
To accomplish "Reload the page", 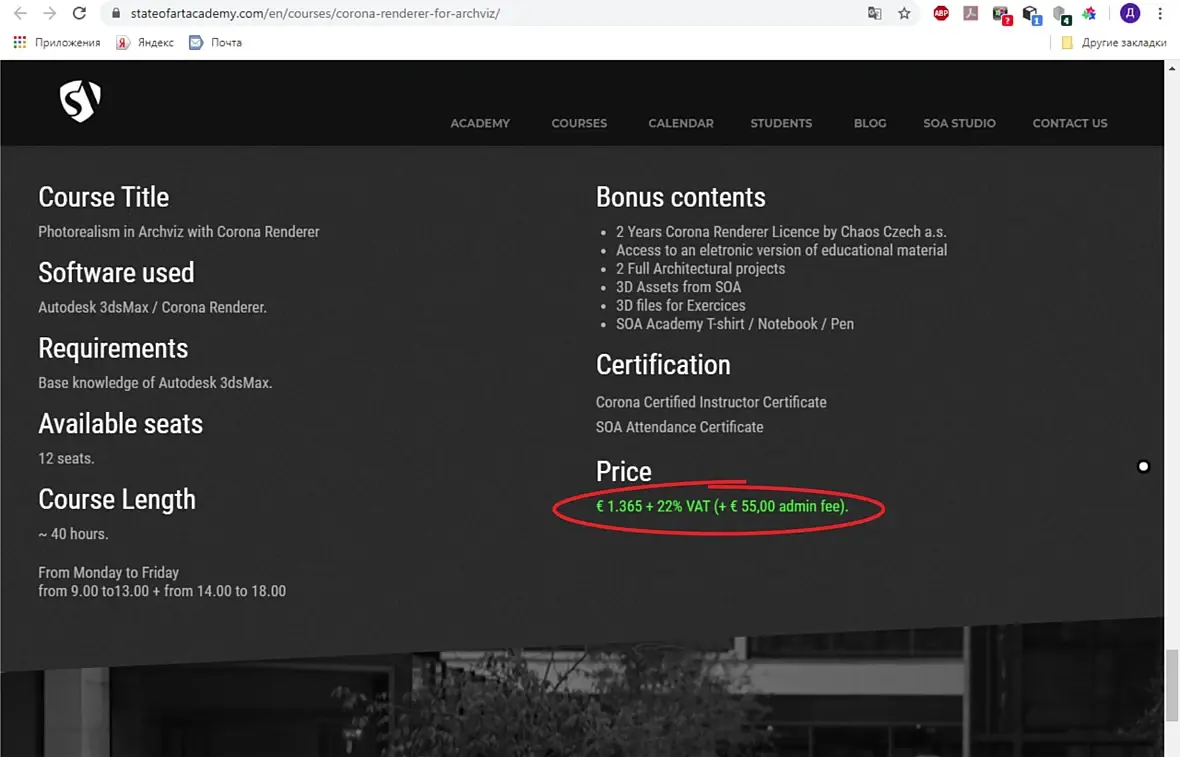I will pyautogui.click(x=79, y=13).
